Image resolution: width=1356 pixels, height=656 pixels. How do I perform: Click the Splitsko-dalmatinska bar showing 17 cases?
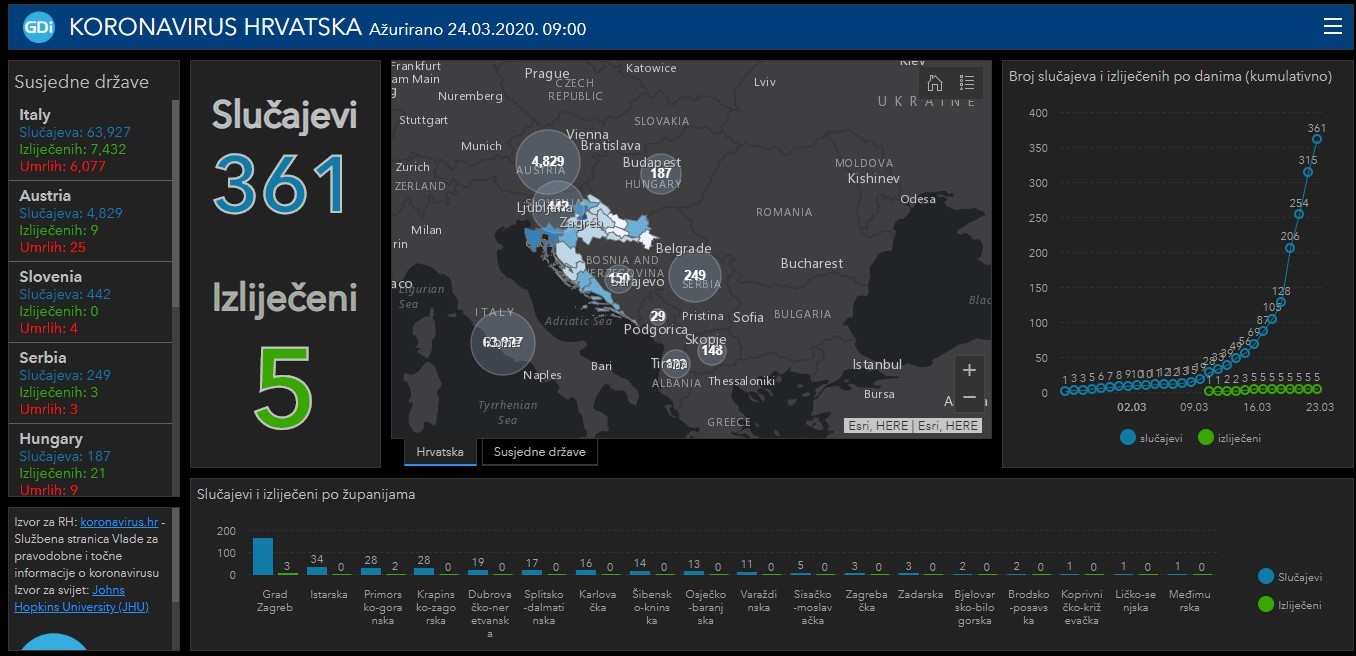(532, 573)
